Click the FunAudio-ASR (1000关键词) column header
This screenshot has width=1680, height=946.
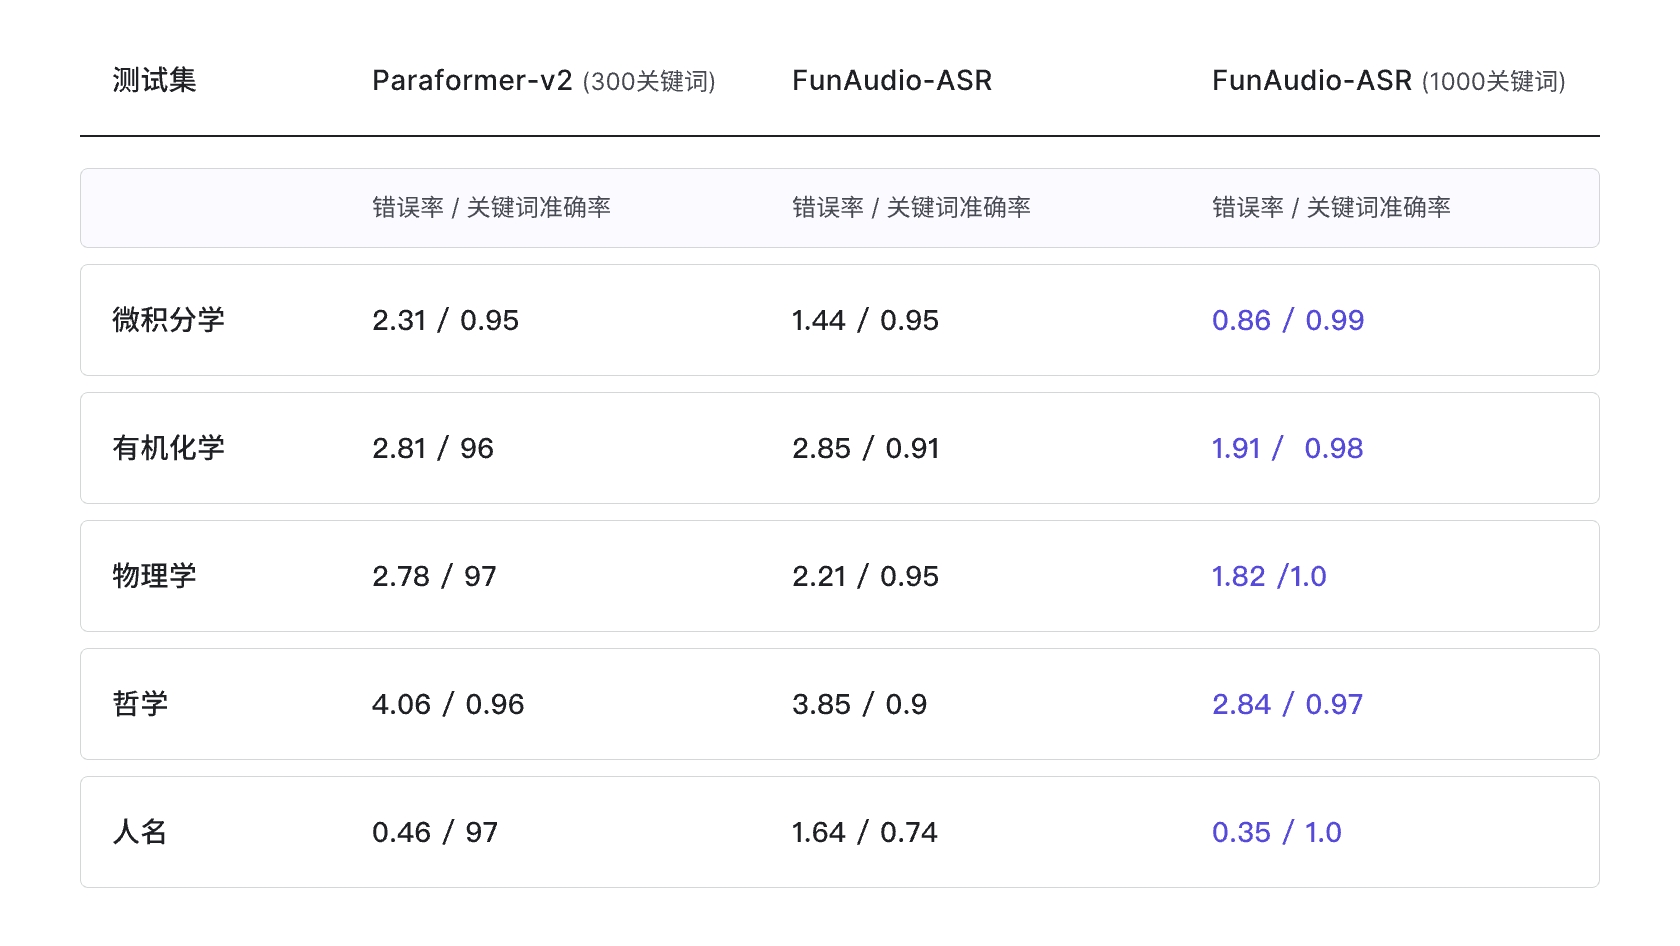(x=1388, y=81)
